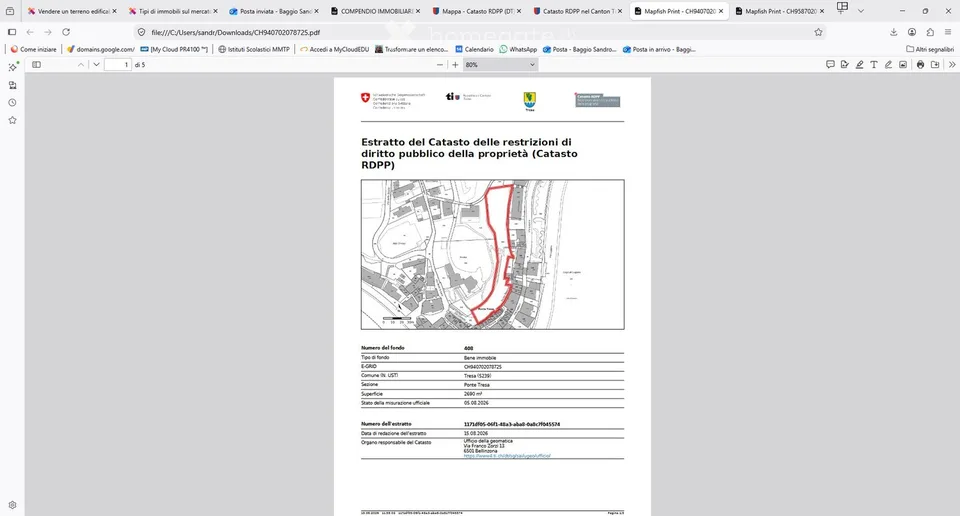The image size is (960, 516).
Task: Zoom in the PDF with plus
Action: point(455,64)
